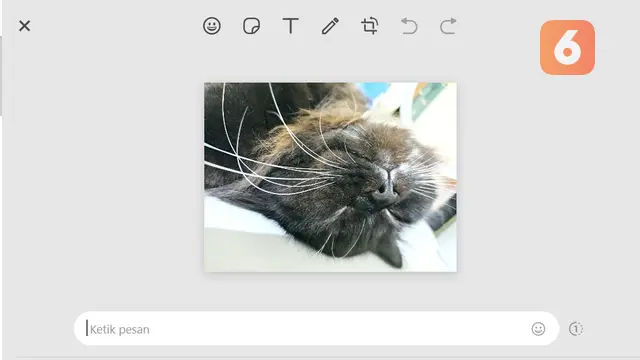Open the emoji picker in caption field
Viewport: 640px width, 360px height.
click(x=538, y=329)
